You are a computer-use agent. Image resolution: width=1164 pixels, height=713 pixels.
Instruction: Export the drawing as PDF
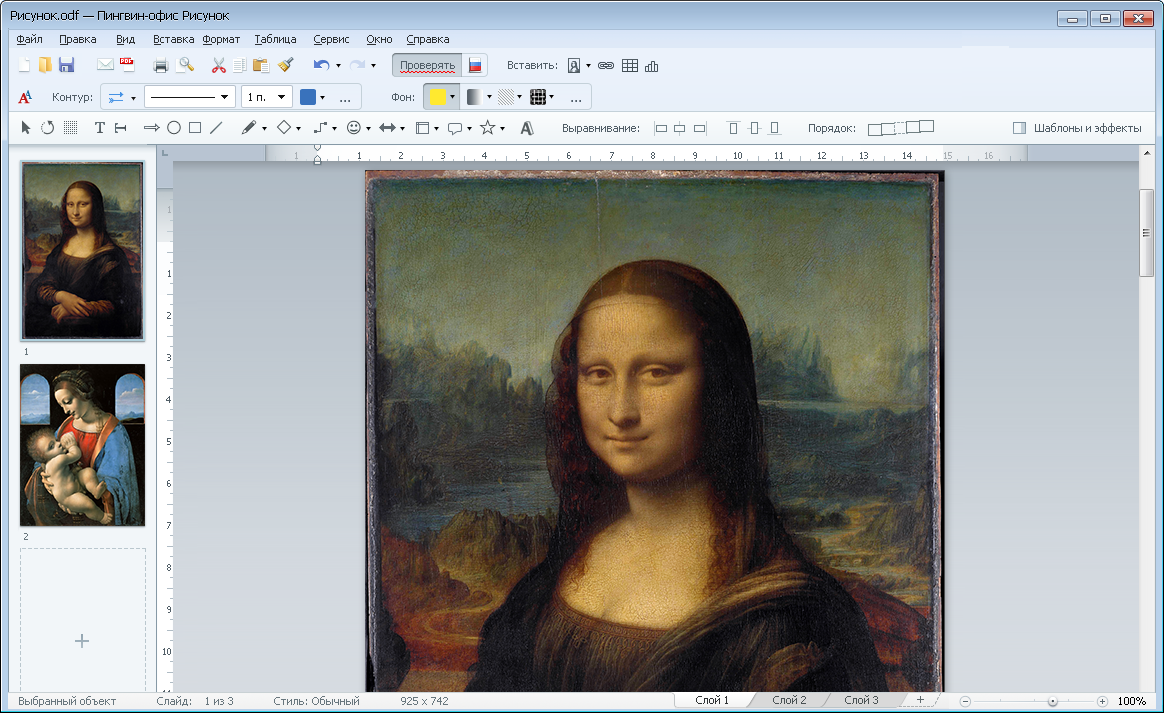tap(127, 66)
